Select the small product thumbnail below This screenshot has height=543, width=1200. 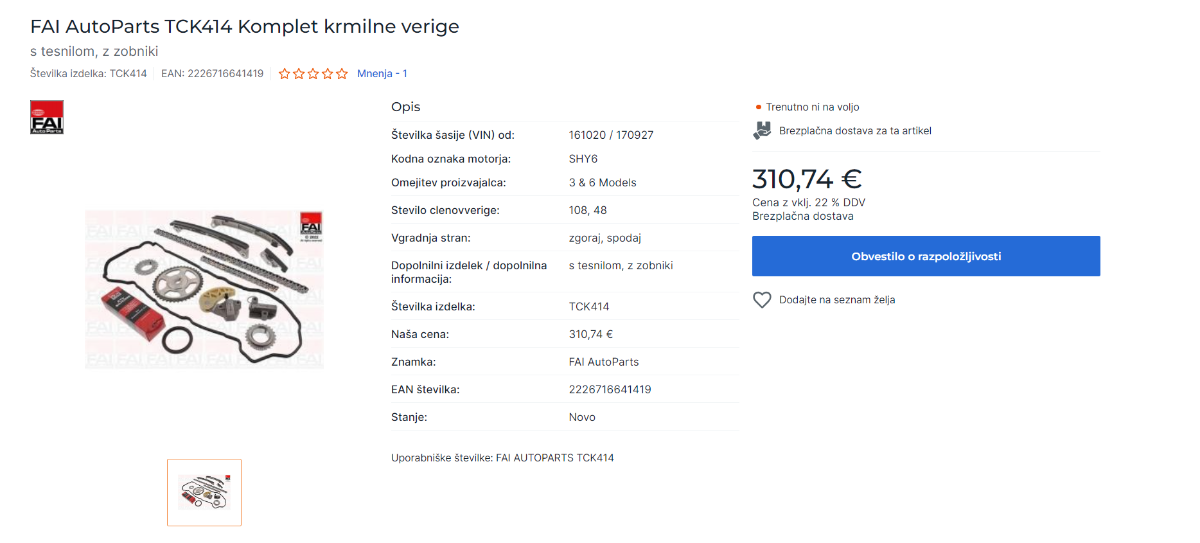204,492
